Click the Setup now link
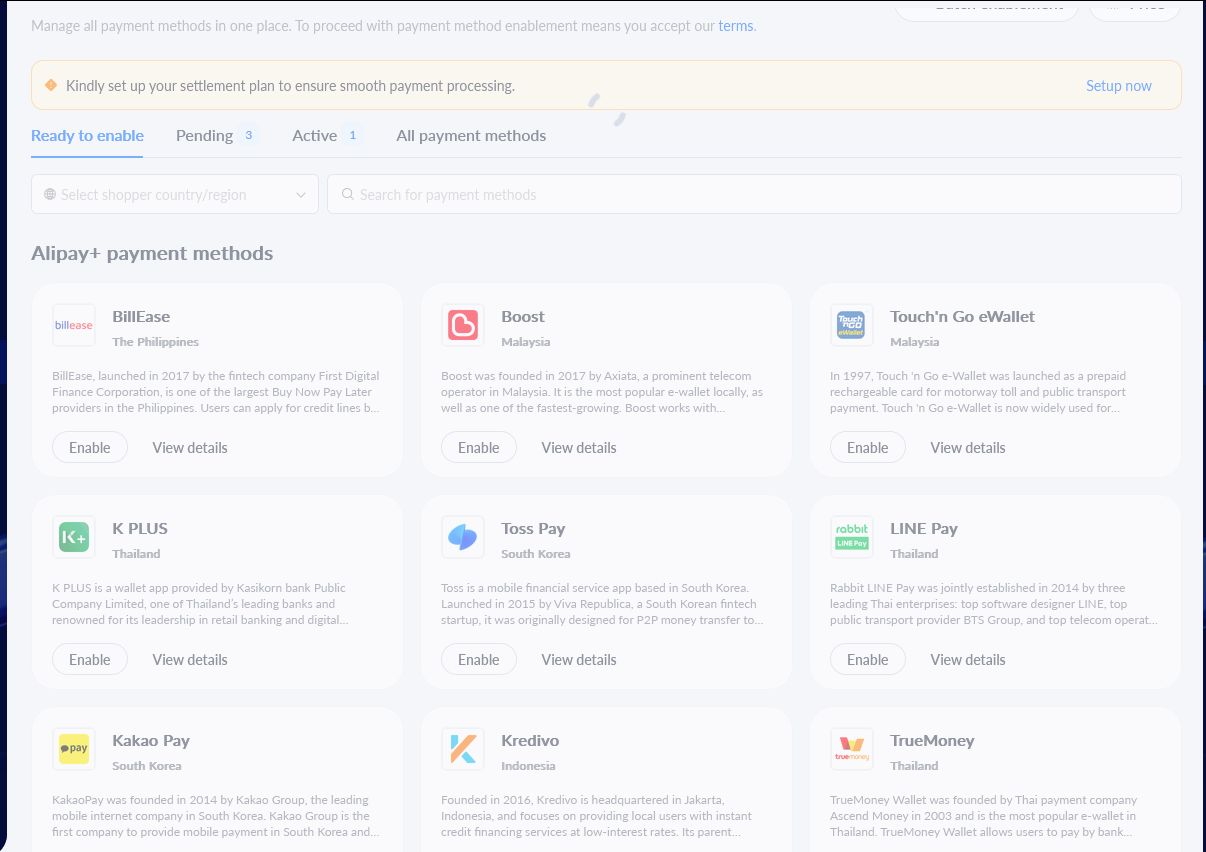Viewport: 1206px width, 852px height. (x=1119, y=86)
